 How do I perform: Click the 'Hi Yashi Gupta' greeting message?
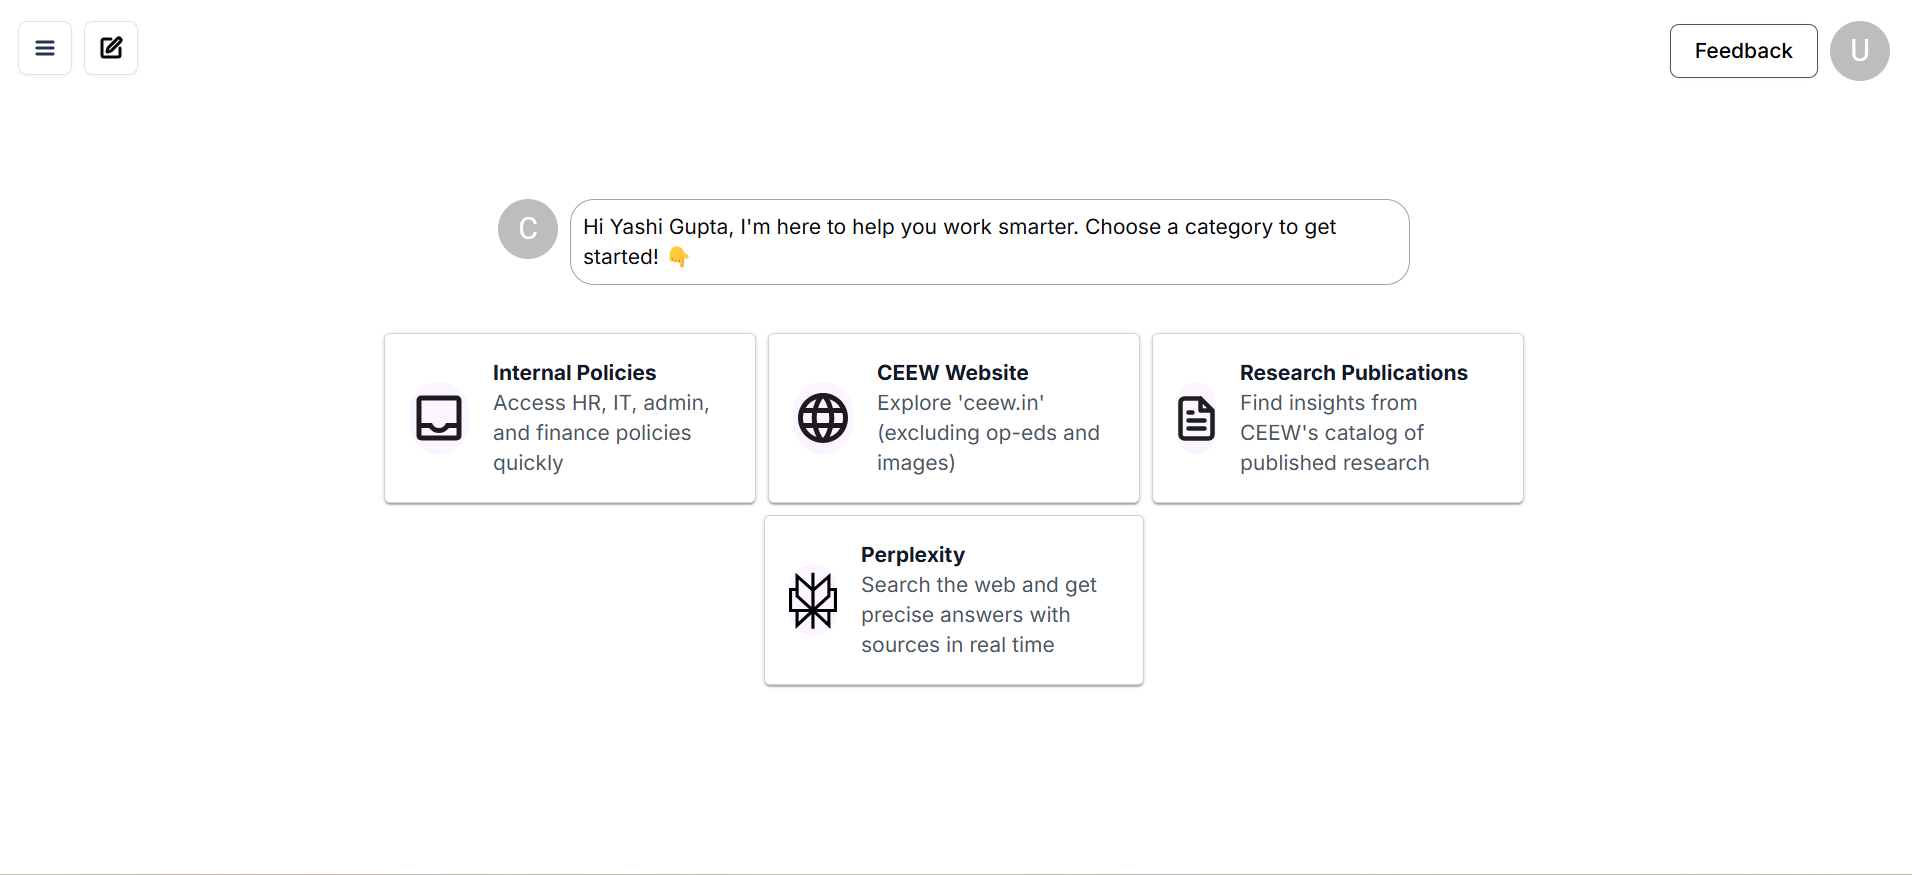pyautogui.click(x=958, y=227)
